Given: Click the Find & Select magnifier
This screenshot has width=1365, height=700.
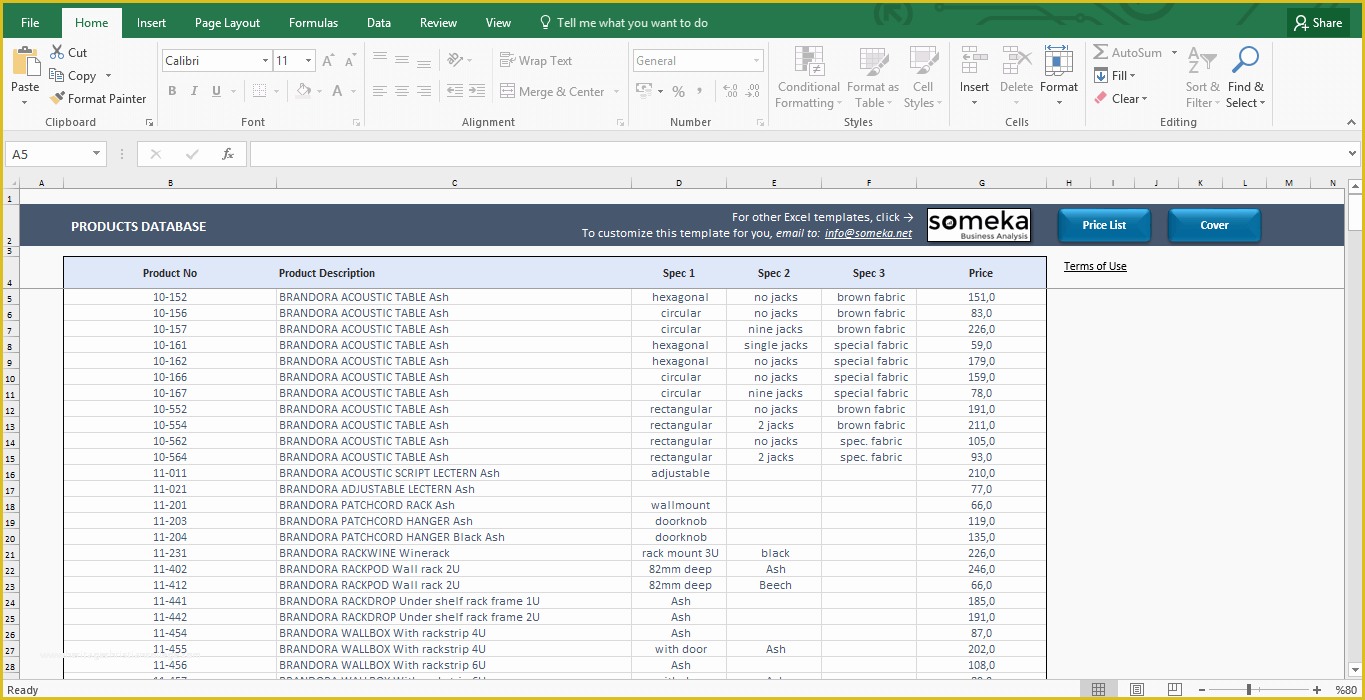Looking at the screenshot, I should pyautogui.click(x=1245, y=61).
